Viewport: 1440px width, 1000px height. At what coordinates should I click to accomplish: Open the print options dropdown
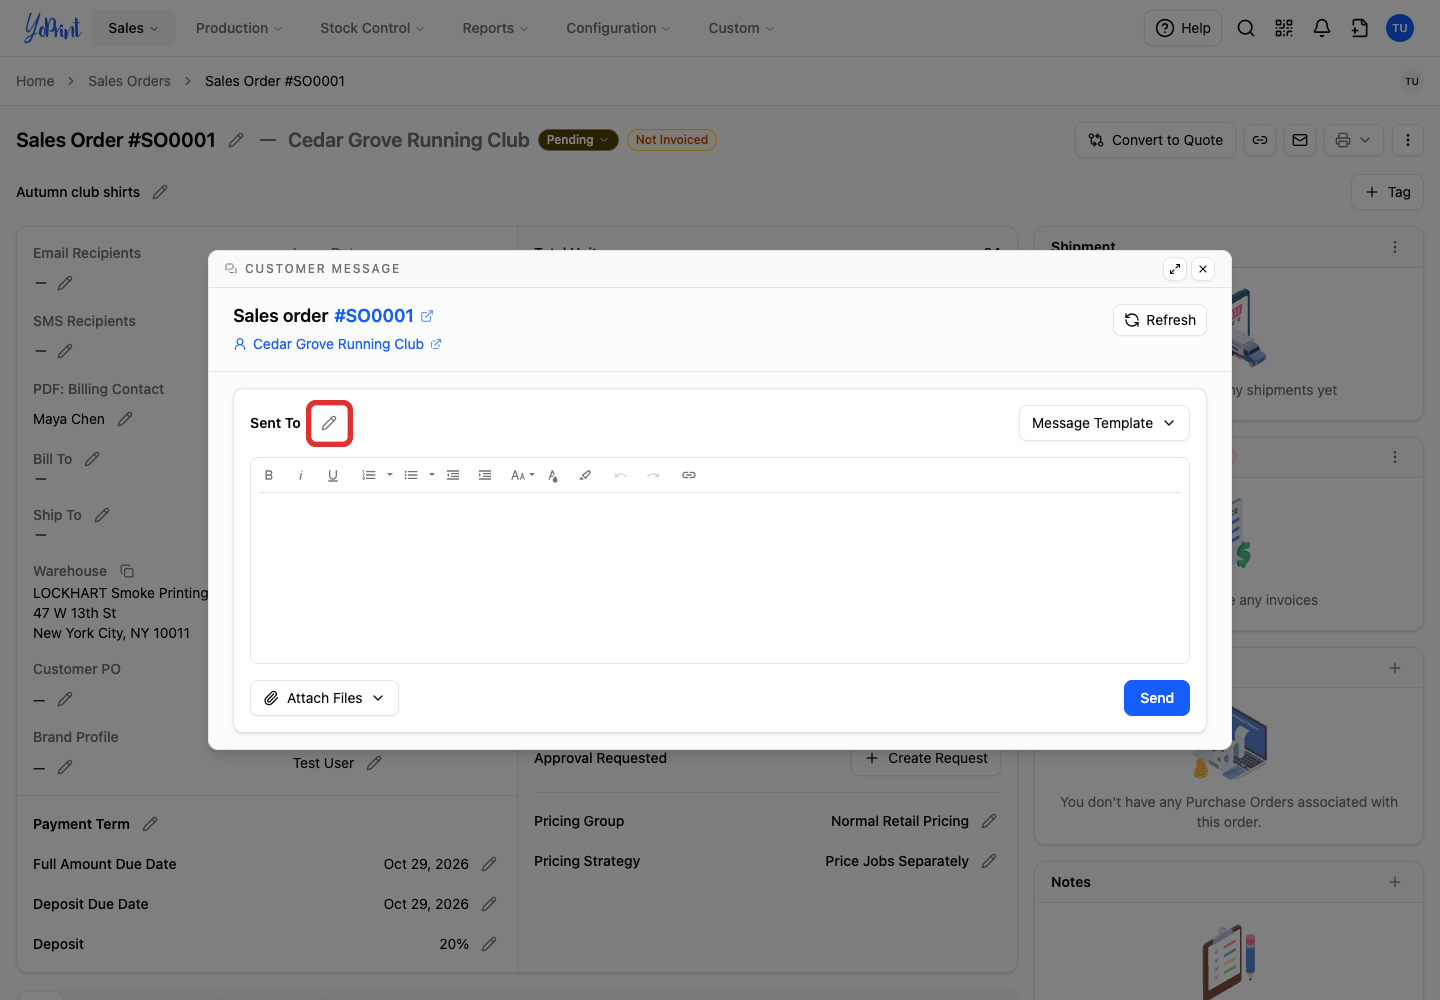[1354, 140]
